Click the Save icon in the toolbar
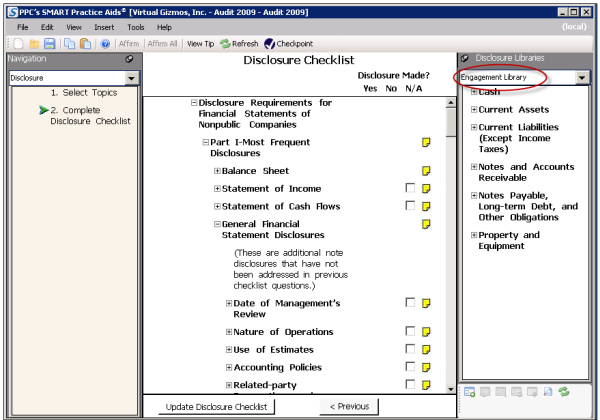 click(x=48, y=42)
